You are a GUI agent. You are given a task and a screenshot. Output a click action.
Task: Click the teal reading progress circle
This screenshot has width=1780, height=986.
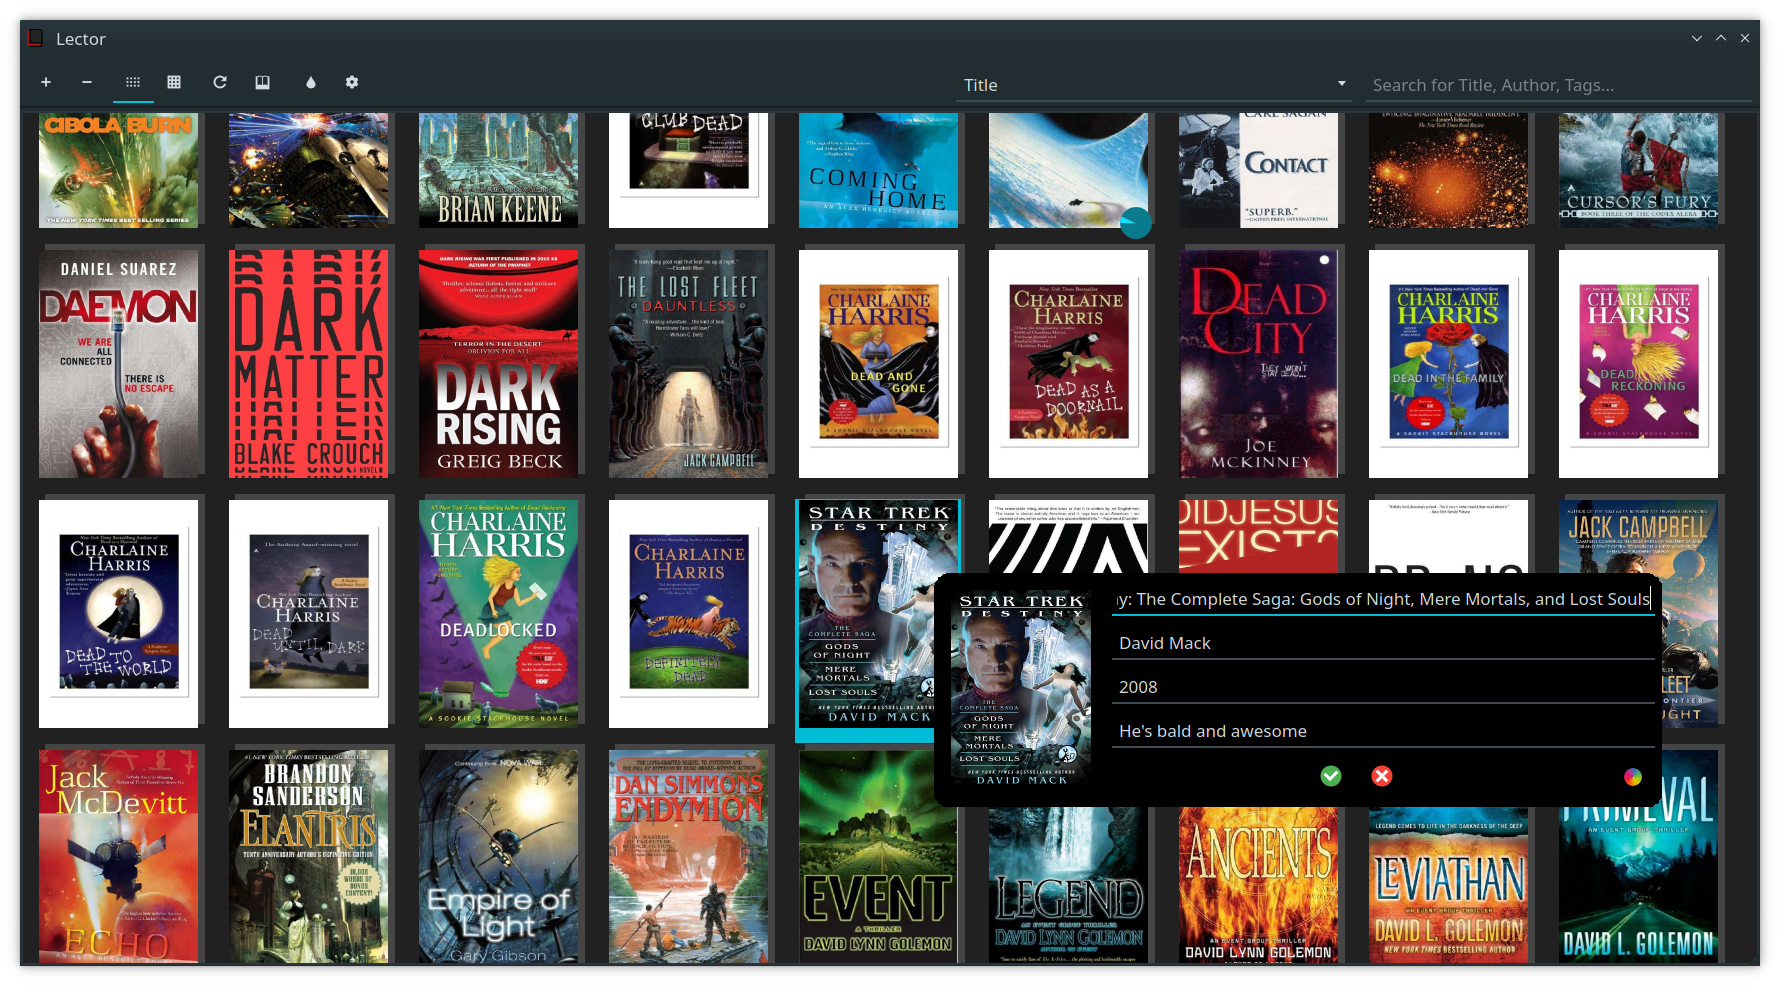point(1135,222)
